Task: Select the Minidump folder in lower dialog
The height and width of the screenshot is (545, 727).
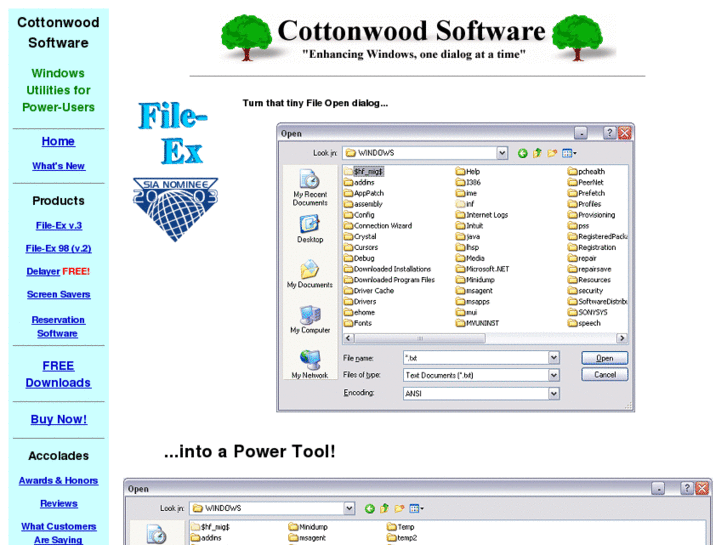Action: pos(308,527)
